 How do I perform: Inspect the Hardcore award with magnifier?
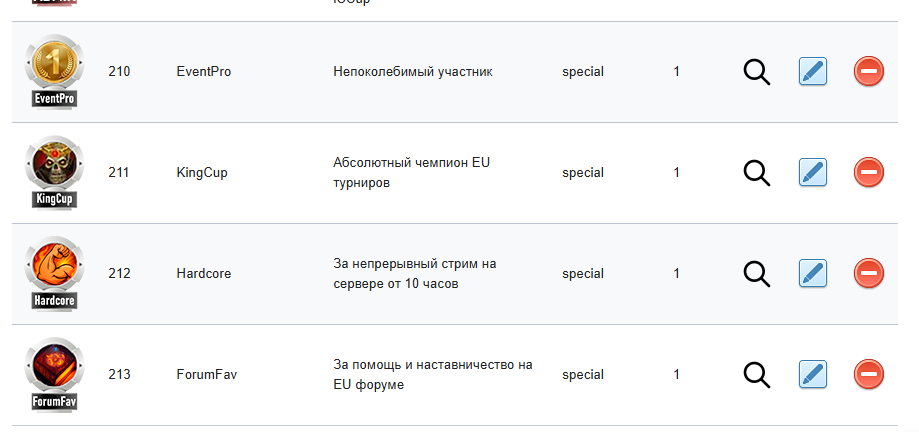[x=757, y=274]
